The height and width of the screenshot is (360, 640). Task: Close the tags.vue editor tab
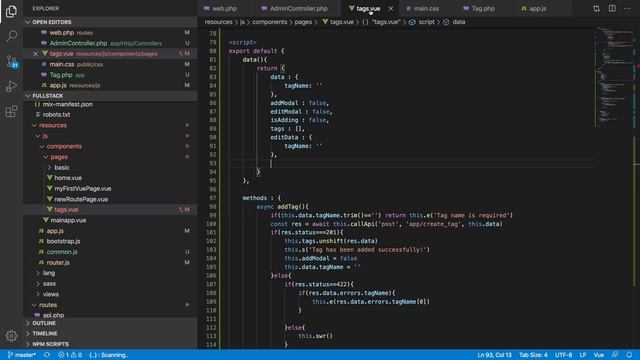pos(391,8)
